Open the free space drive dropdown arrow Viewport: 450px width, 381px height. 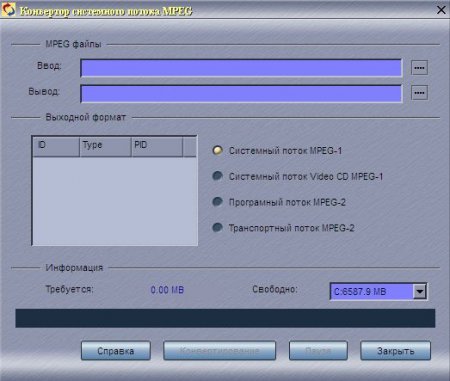click(420, 292)
